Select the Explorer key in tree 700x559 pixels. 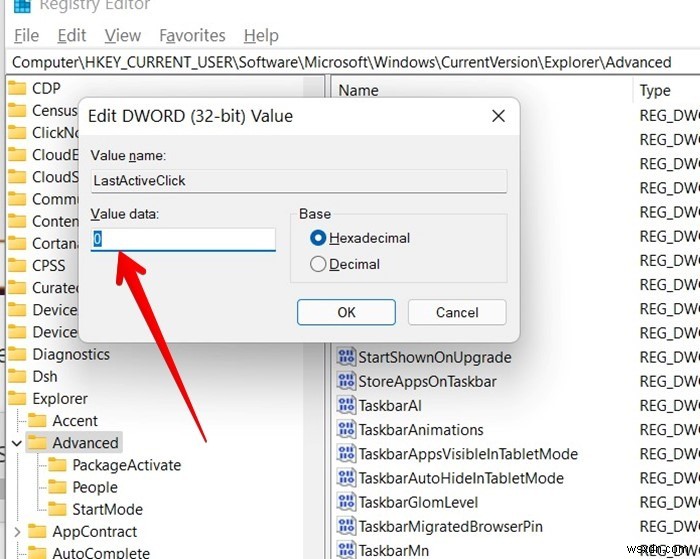60,398
